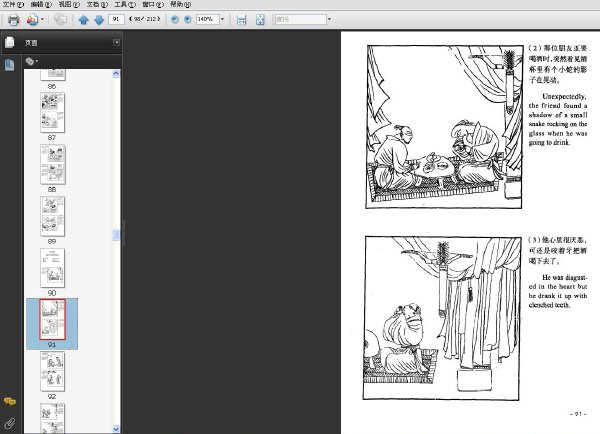Click the grayed collaborate comments icon

(x=60, y=19)
